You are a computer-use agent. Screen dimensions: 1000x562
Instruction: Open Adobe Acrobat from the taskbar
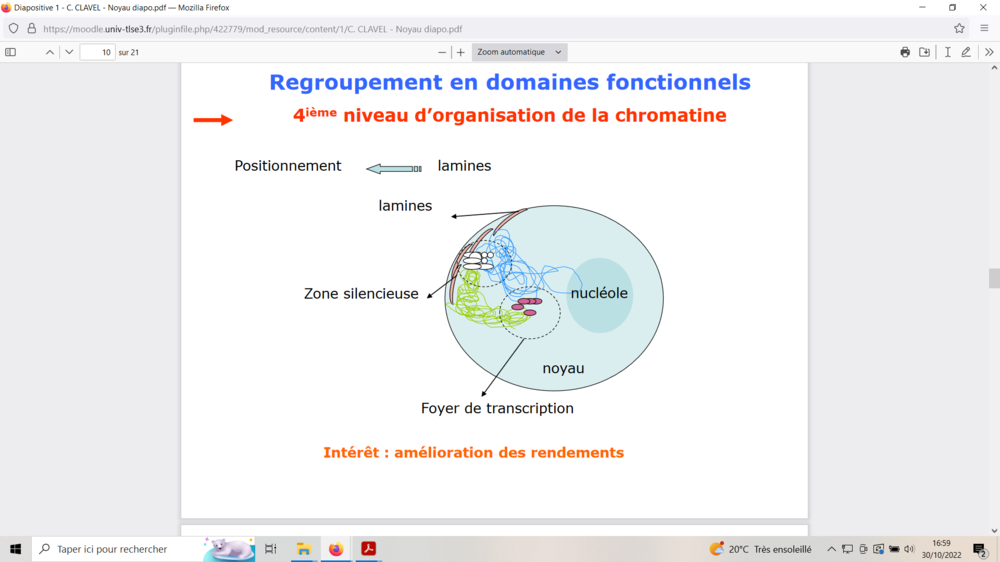click(x=368, y=549)
